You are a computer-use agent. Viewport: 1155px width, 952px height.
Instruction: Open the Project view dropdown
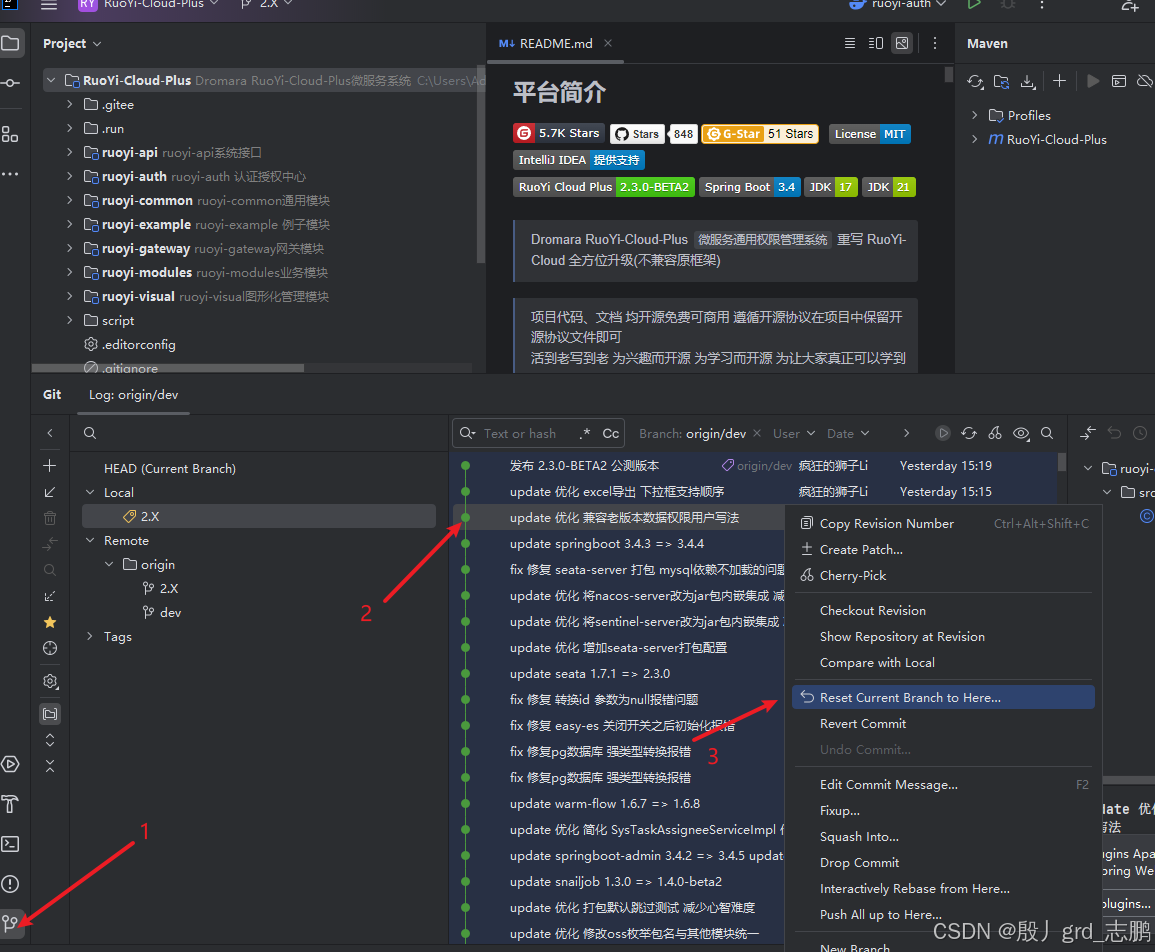[x=71, y=43]
